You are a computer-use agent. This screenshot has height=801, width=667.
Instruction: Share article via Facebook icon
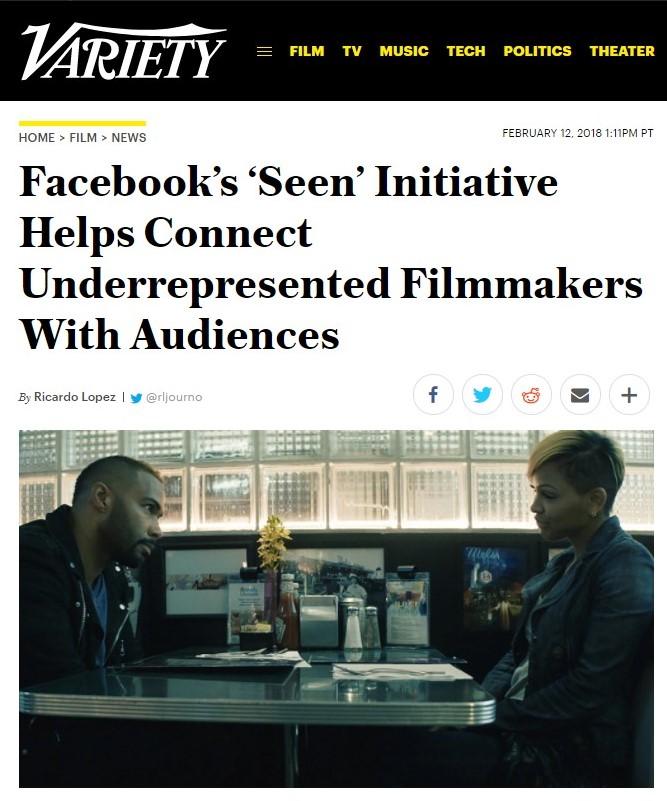pos(433,394)
